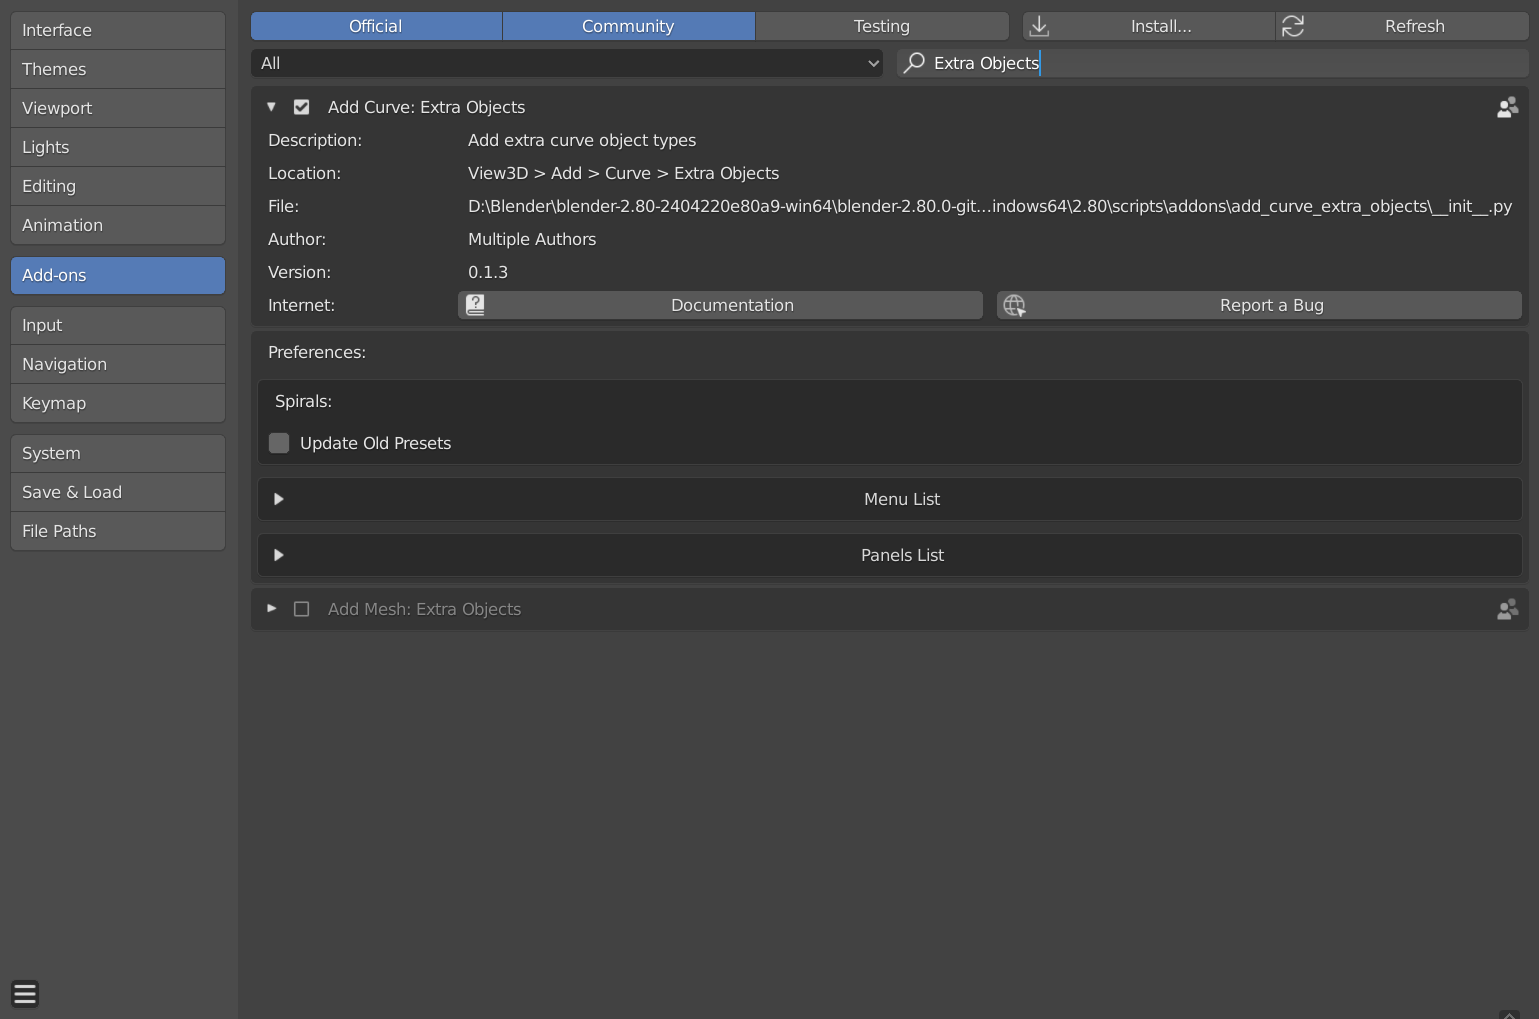
Task: Open the addon Documentation page
Action: coord(732,305)
